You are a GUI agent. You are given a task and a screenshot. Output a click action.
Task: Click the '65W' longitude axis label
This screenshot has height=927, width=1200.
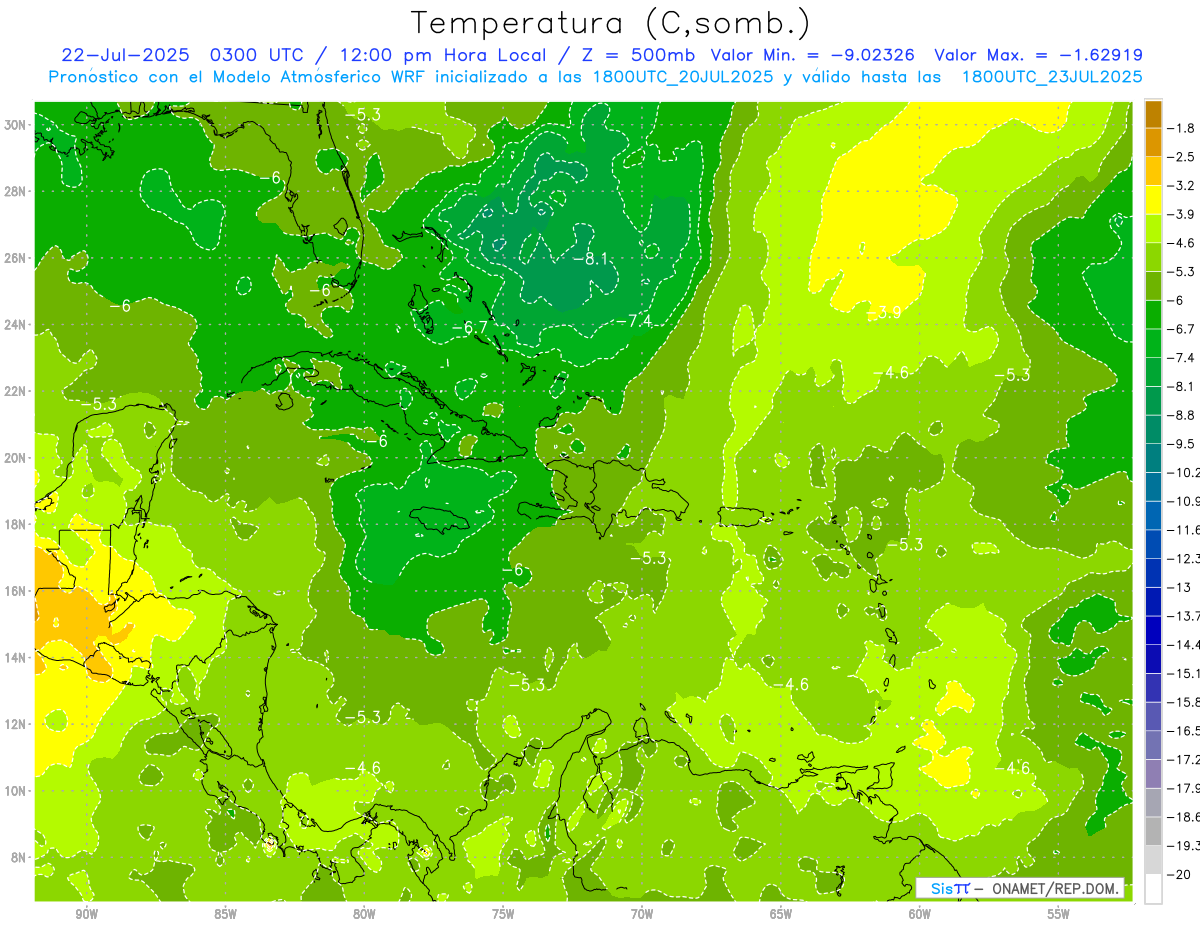click(x=781, y=915)
